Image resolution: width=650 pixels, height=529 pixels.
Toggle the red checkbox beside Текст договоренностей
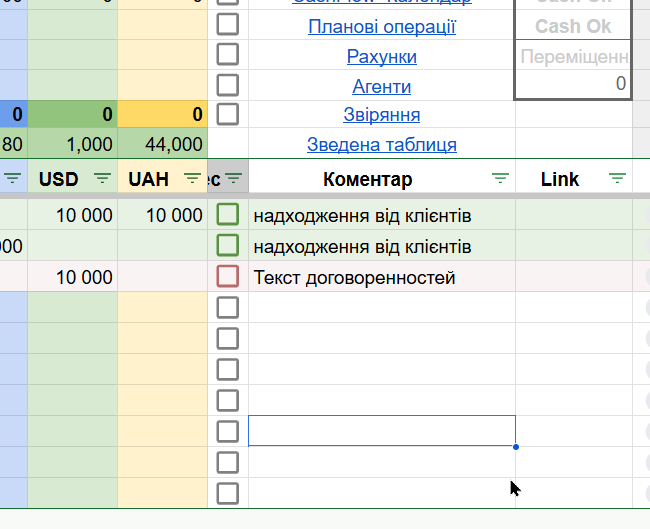click(228, 277)
